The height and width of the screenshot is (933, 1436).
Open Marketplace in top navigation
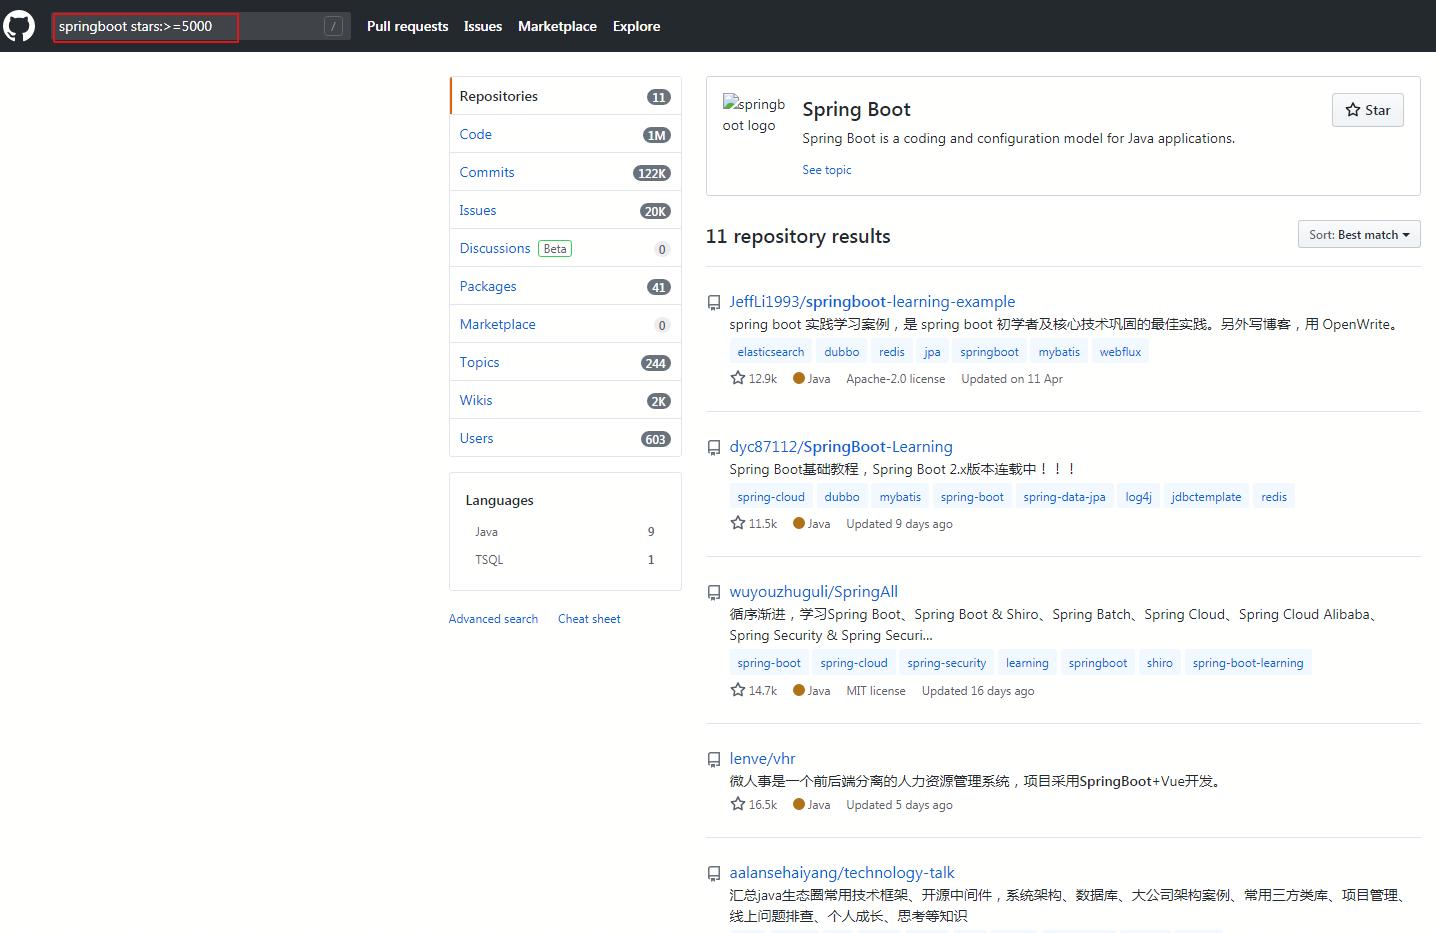click(557, 26)
